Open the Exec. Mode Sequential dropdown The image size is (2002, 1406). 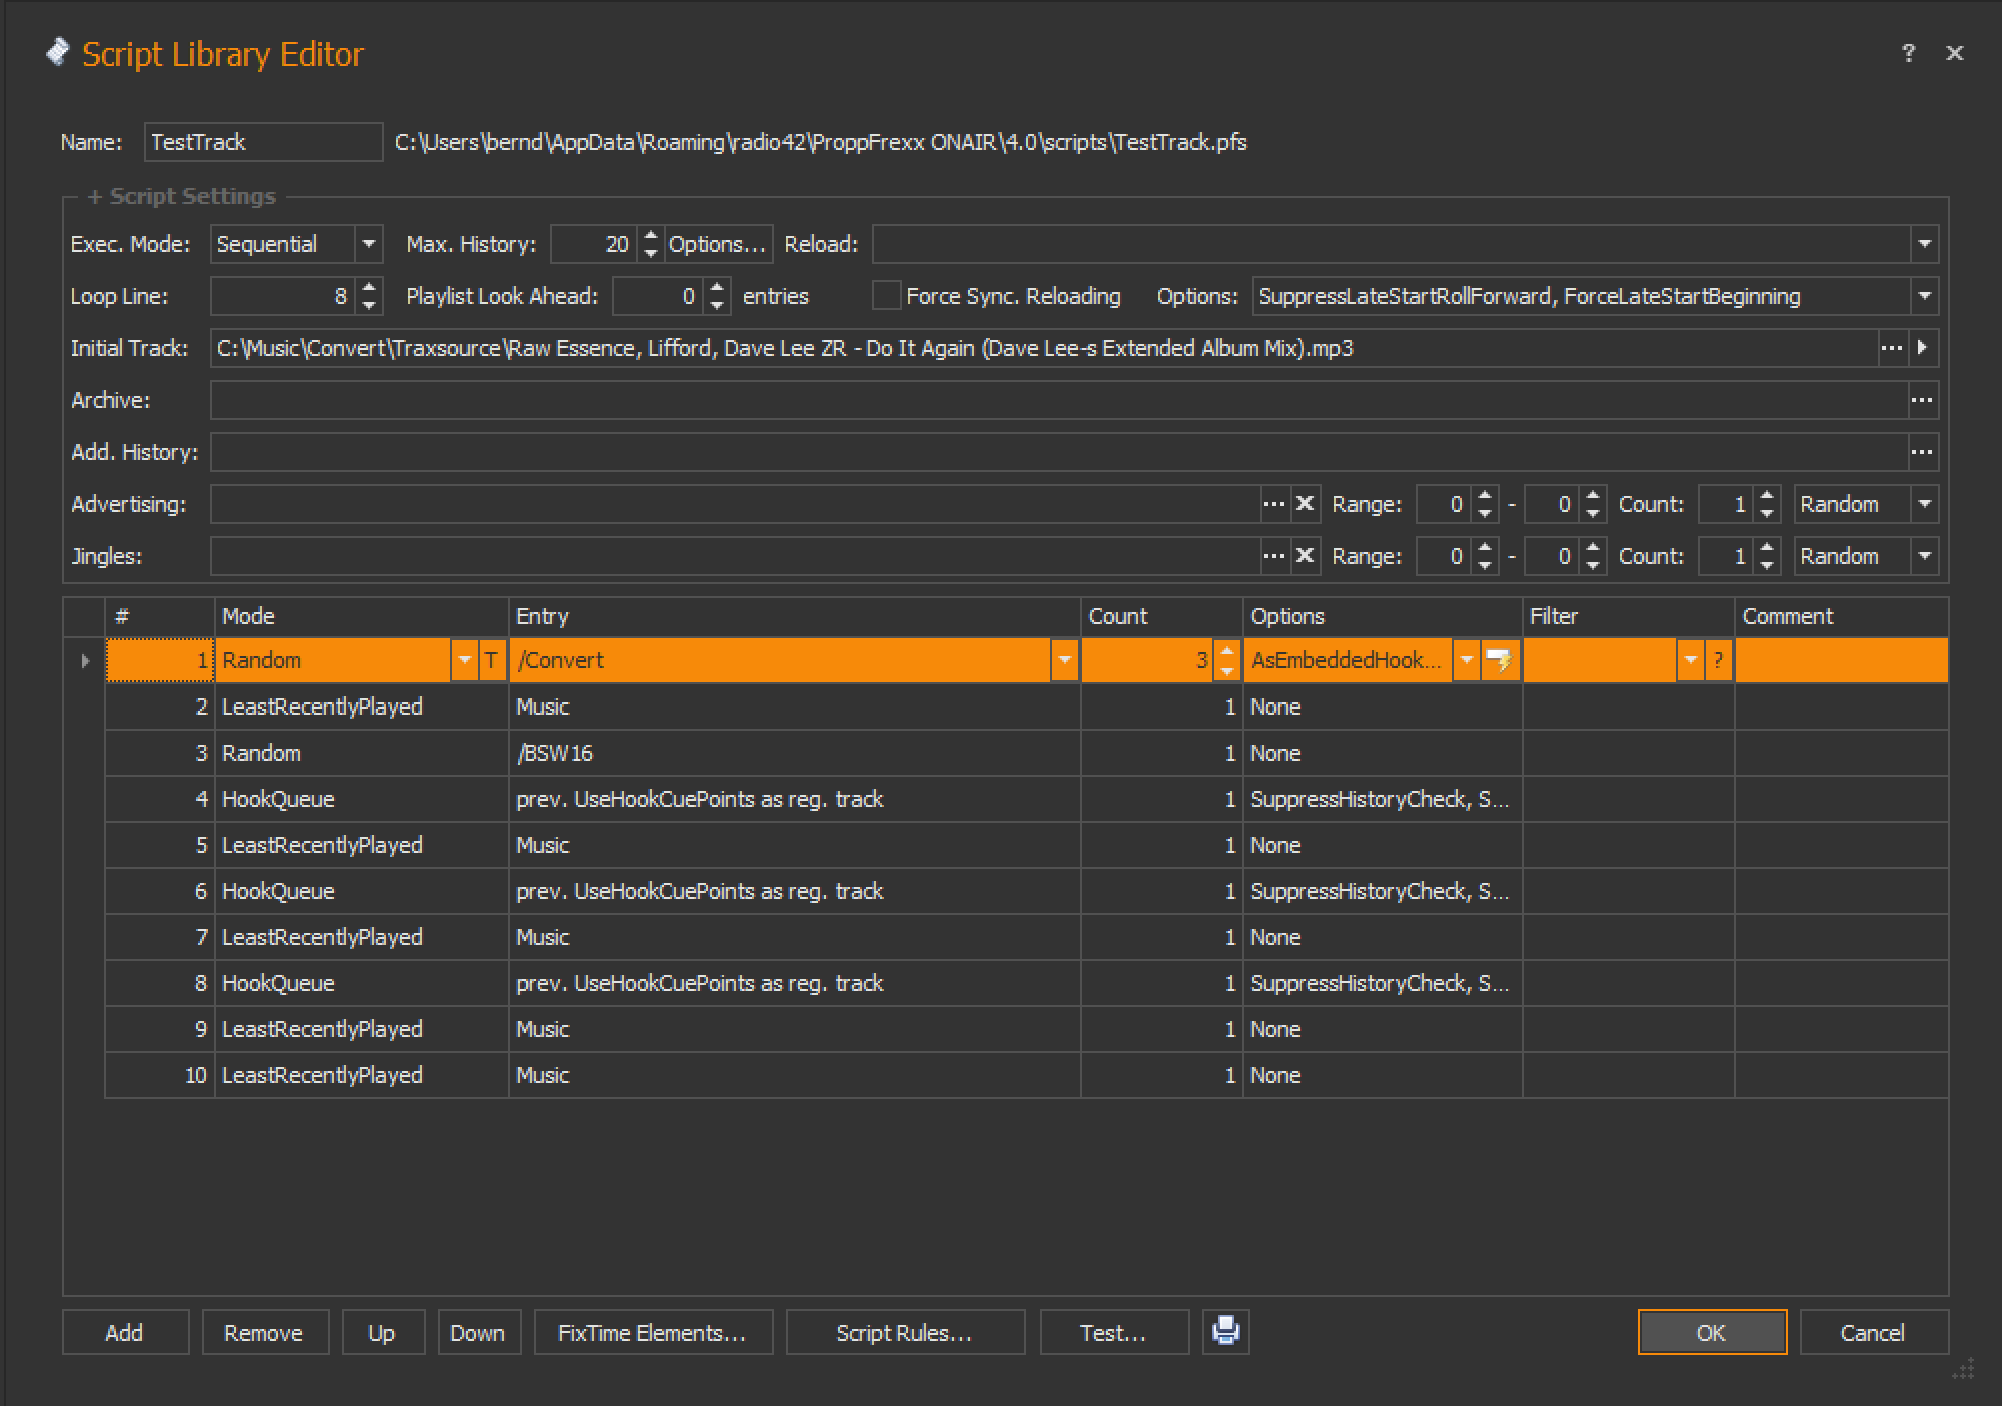coord(368,244)
